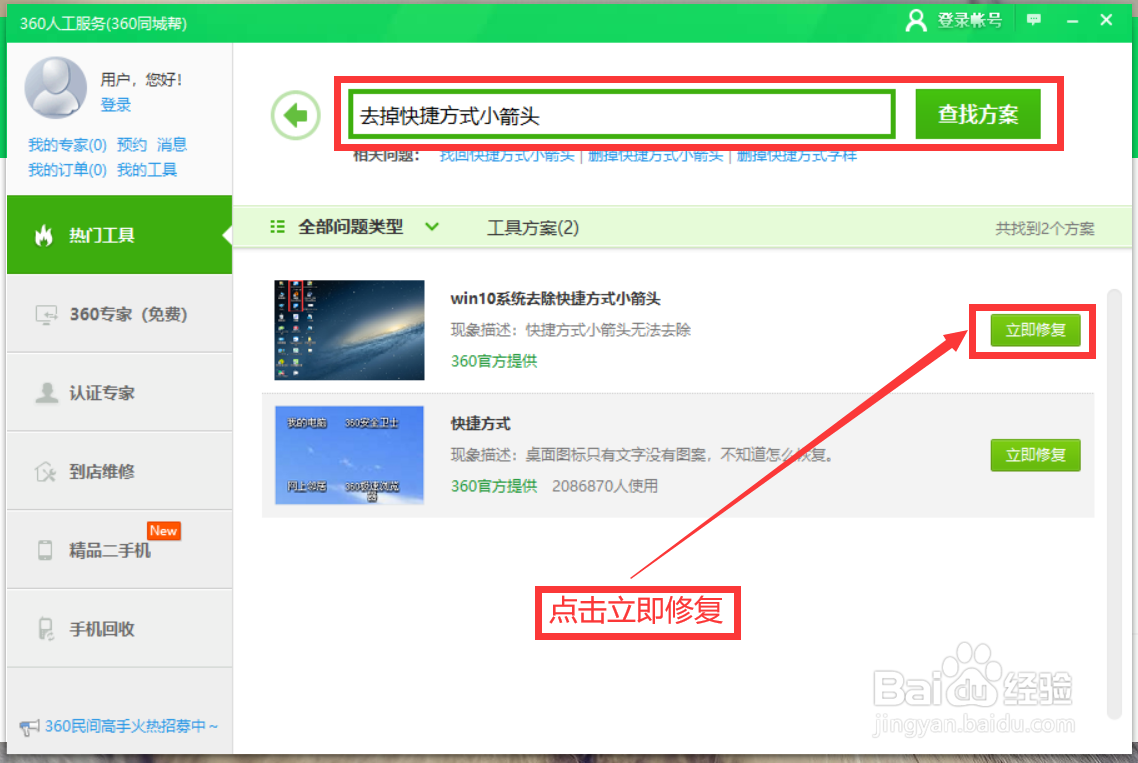Select the list-view icon beside 全部问题类型
This screenshot has width=1138, height=763.
click(x=277, y=227)
